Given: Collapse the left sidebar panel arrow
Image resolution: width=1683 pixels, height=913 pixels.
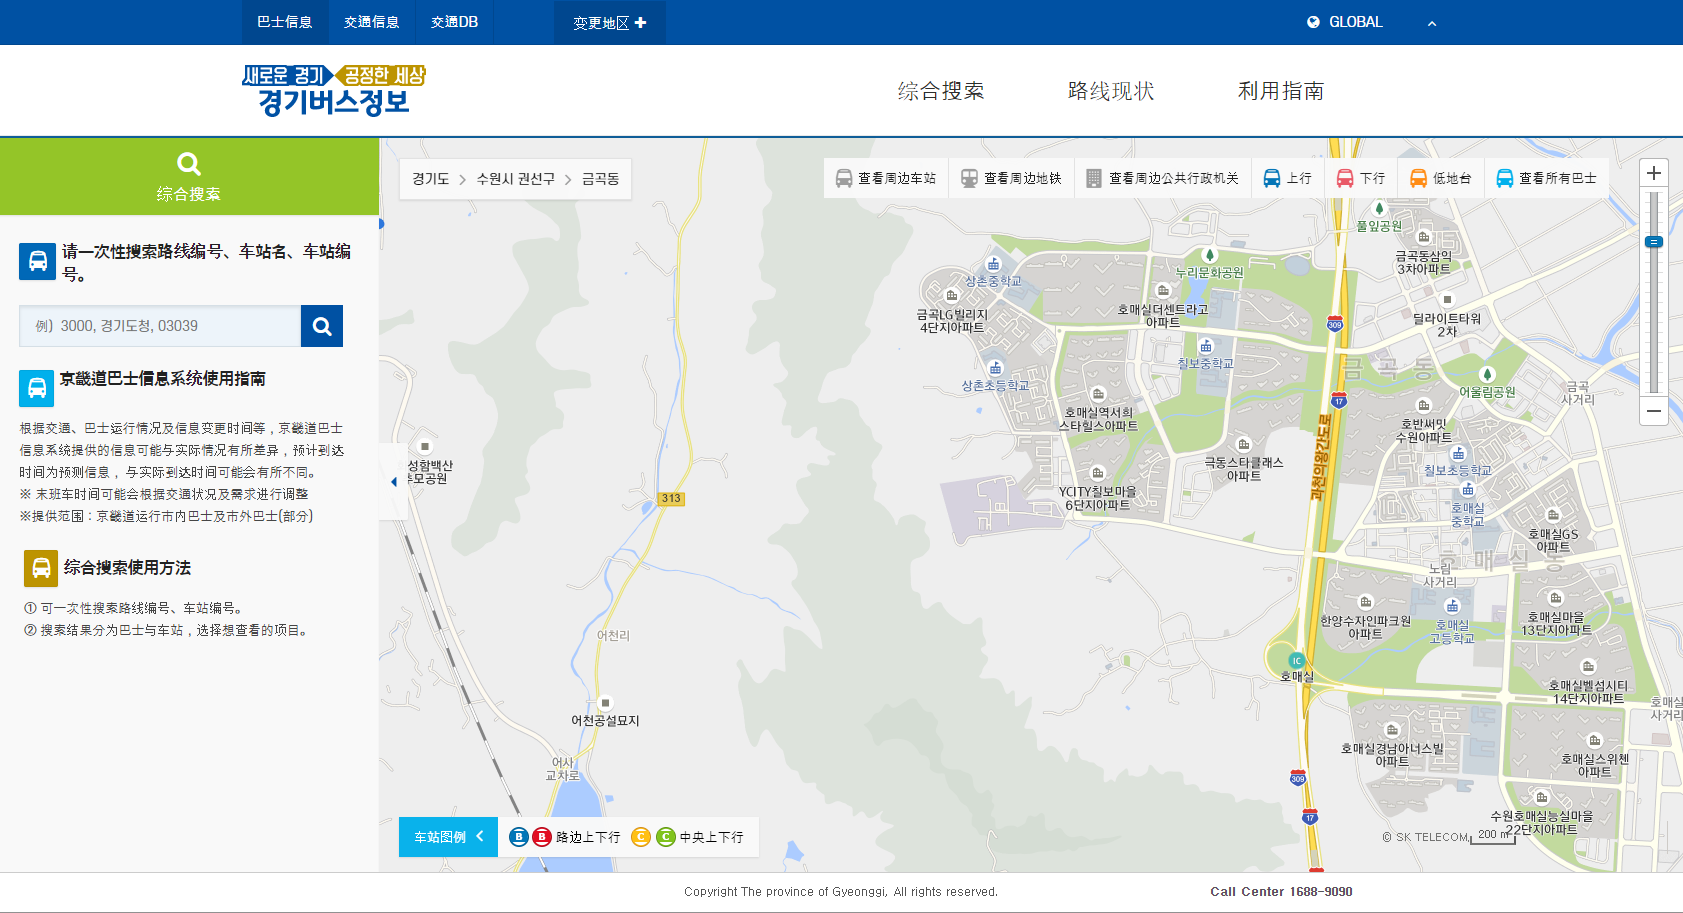Looking at the screenshot, I should (x=393, y=482).
